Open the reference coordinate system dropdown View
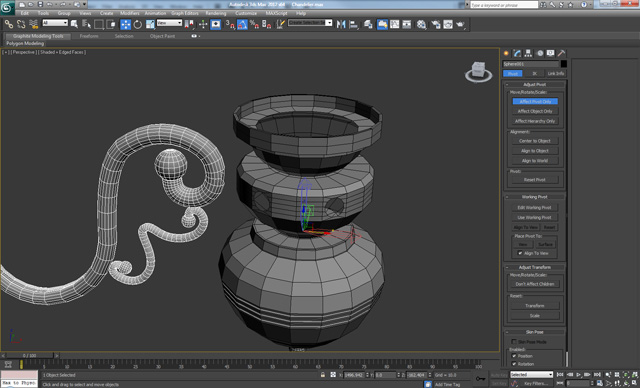The image size is (640, 388). pyautogui.click(x=169, y=23)
